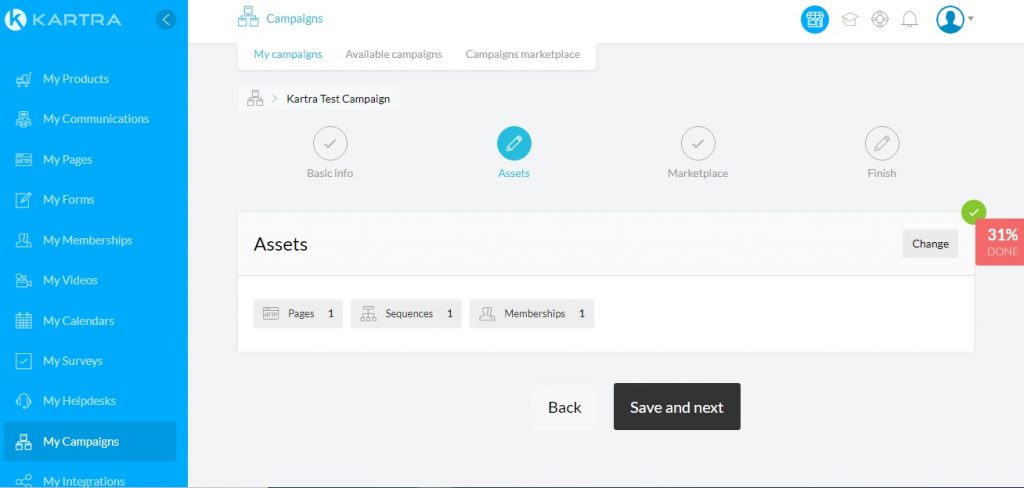The height and width of the screenshot is (488, 1024).
Task: Open the Pages assets chip
Action: coord(298,314)
